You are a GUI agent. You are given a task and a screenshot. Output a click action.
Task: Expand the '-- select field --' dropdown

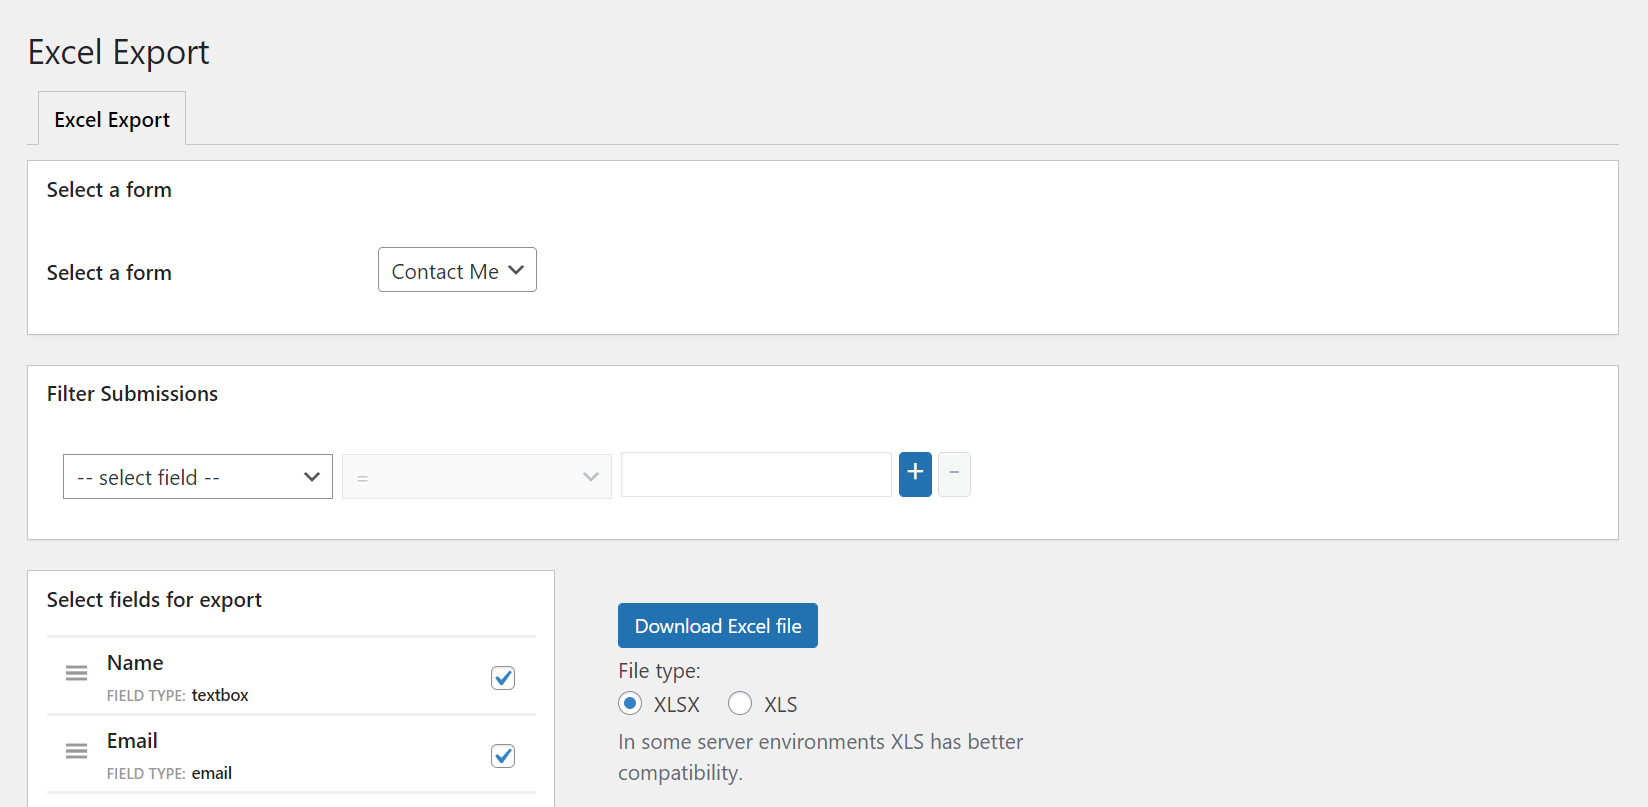(198, 477)
